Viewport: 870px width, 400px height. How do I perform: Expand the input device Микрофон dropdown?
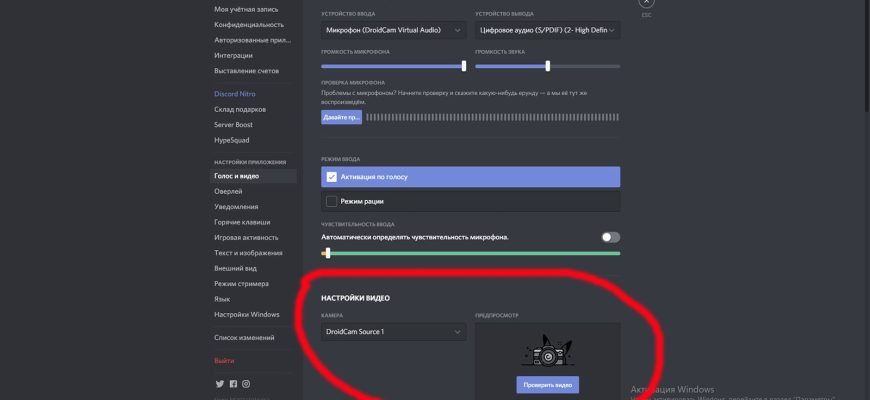tap(393, 31)
